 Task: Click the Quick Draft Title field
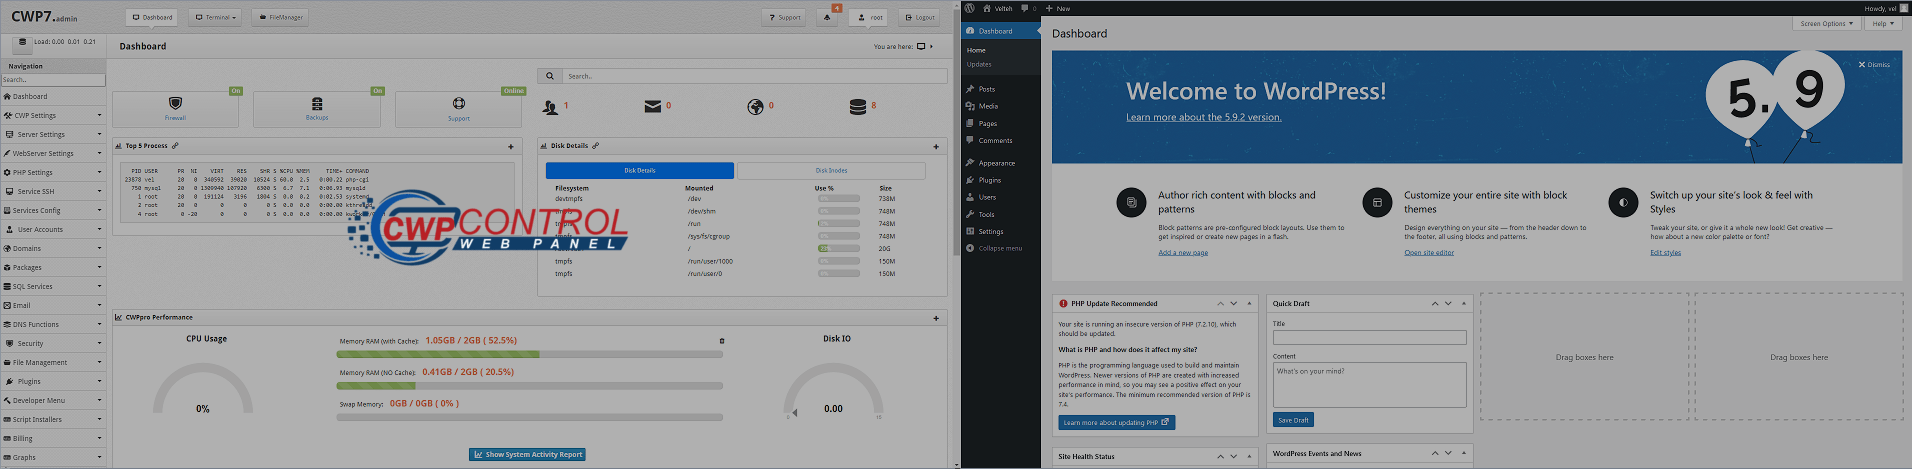(1369, 338)
